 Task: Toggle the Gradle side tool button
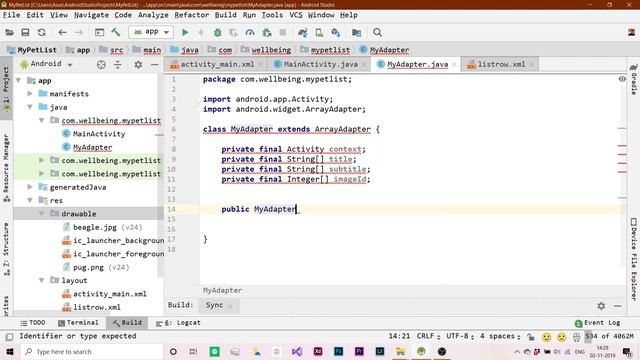point(633,79)
